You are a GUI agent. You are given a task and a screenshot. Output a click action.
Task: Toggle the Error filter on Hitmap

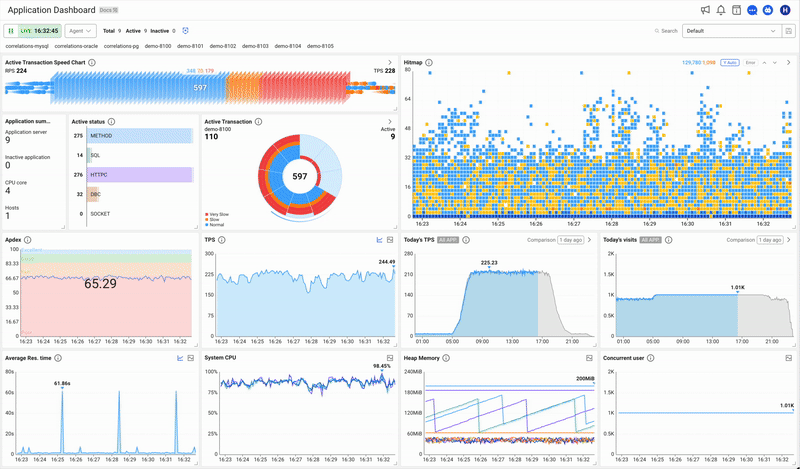pyautogui.click(x=750, y=63)
